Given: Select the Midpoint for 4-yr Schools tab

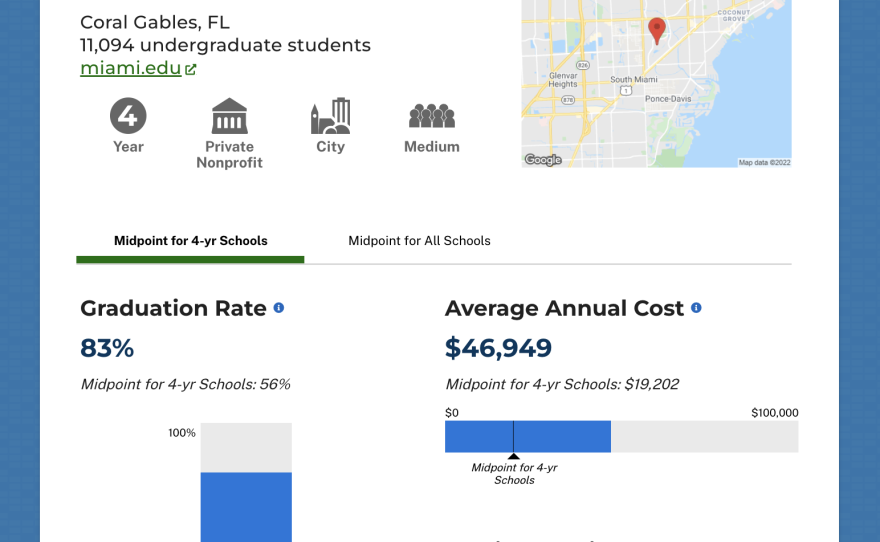Looking at the screenshot, I should coord(190,241).
